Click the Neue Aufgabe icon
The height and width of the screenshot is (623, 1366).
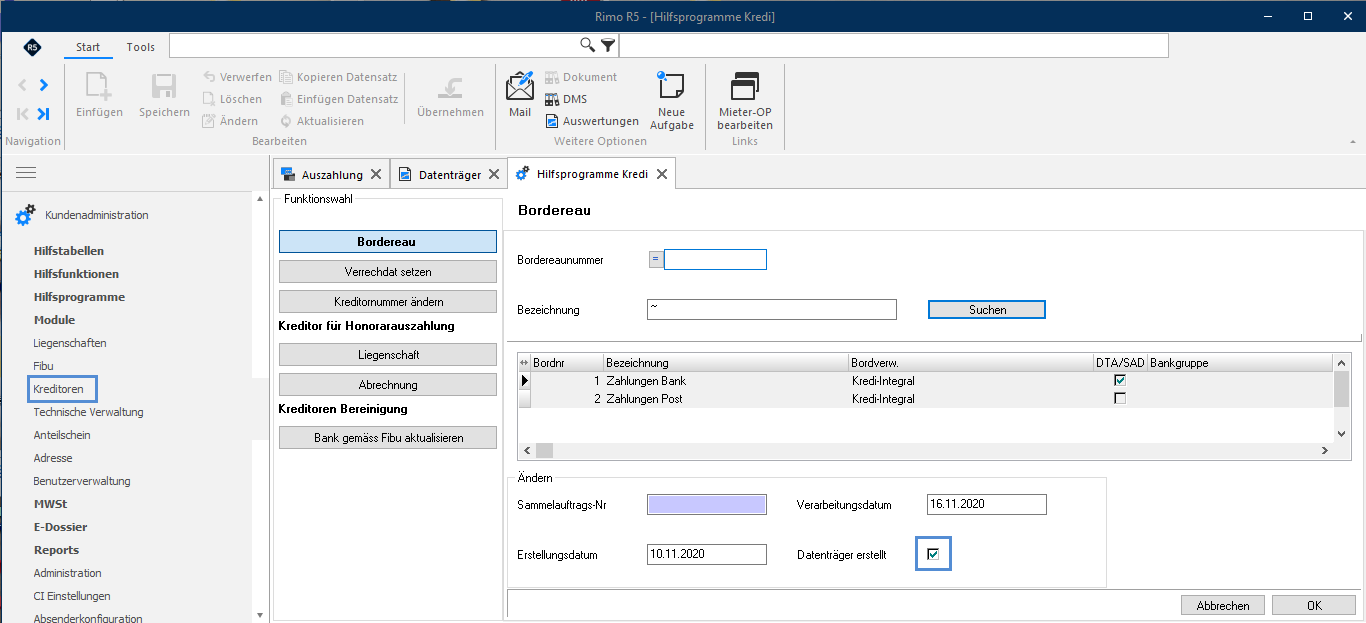point(671,87)
